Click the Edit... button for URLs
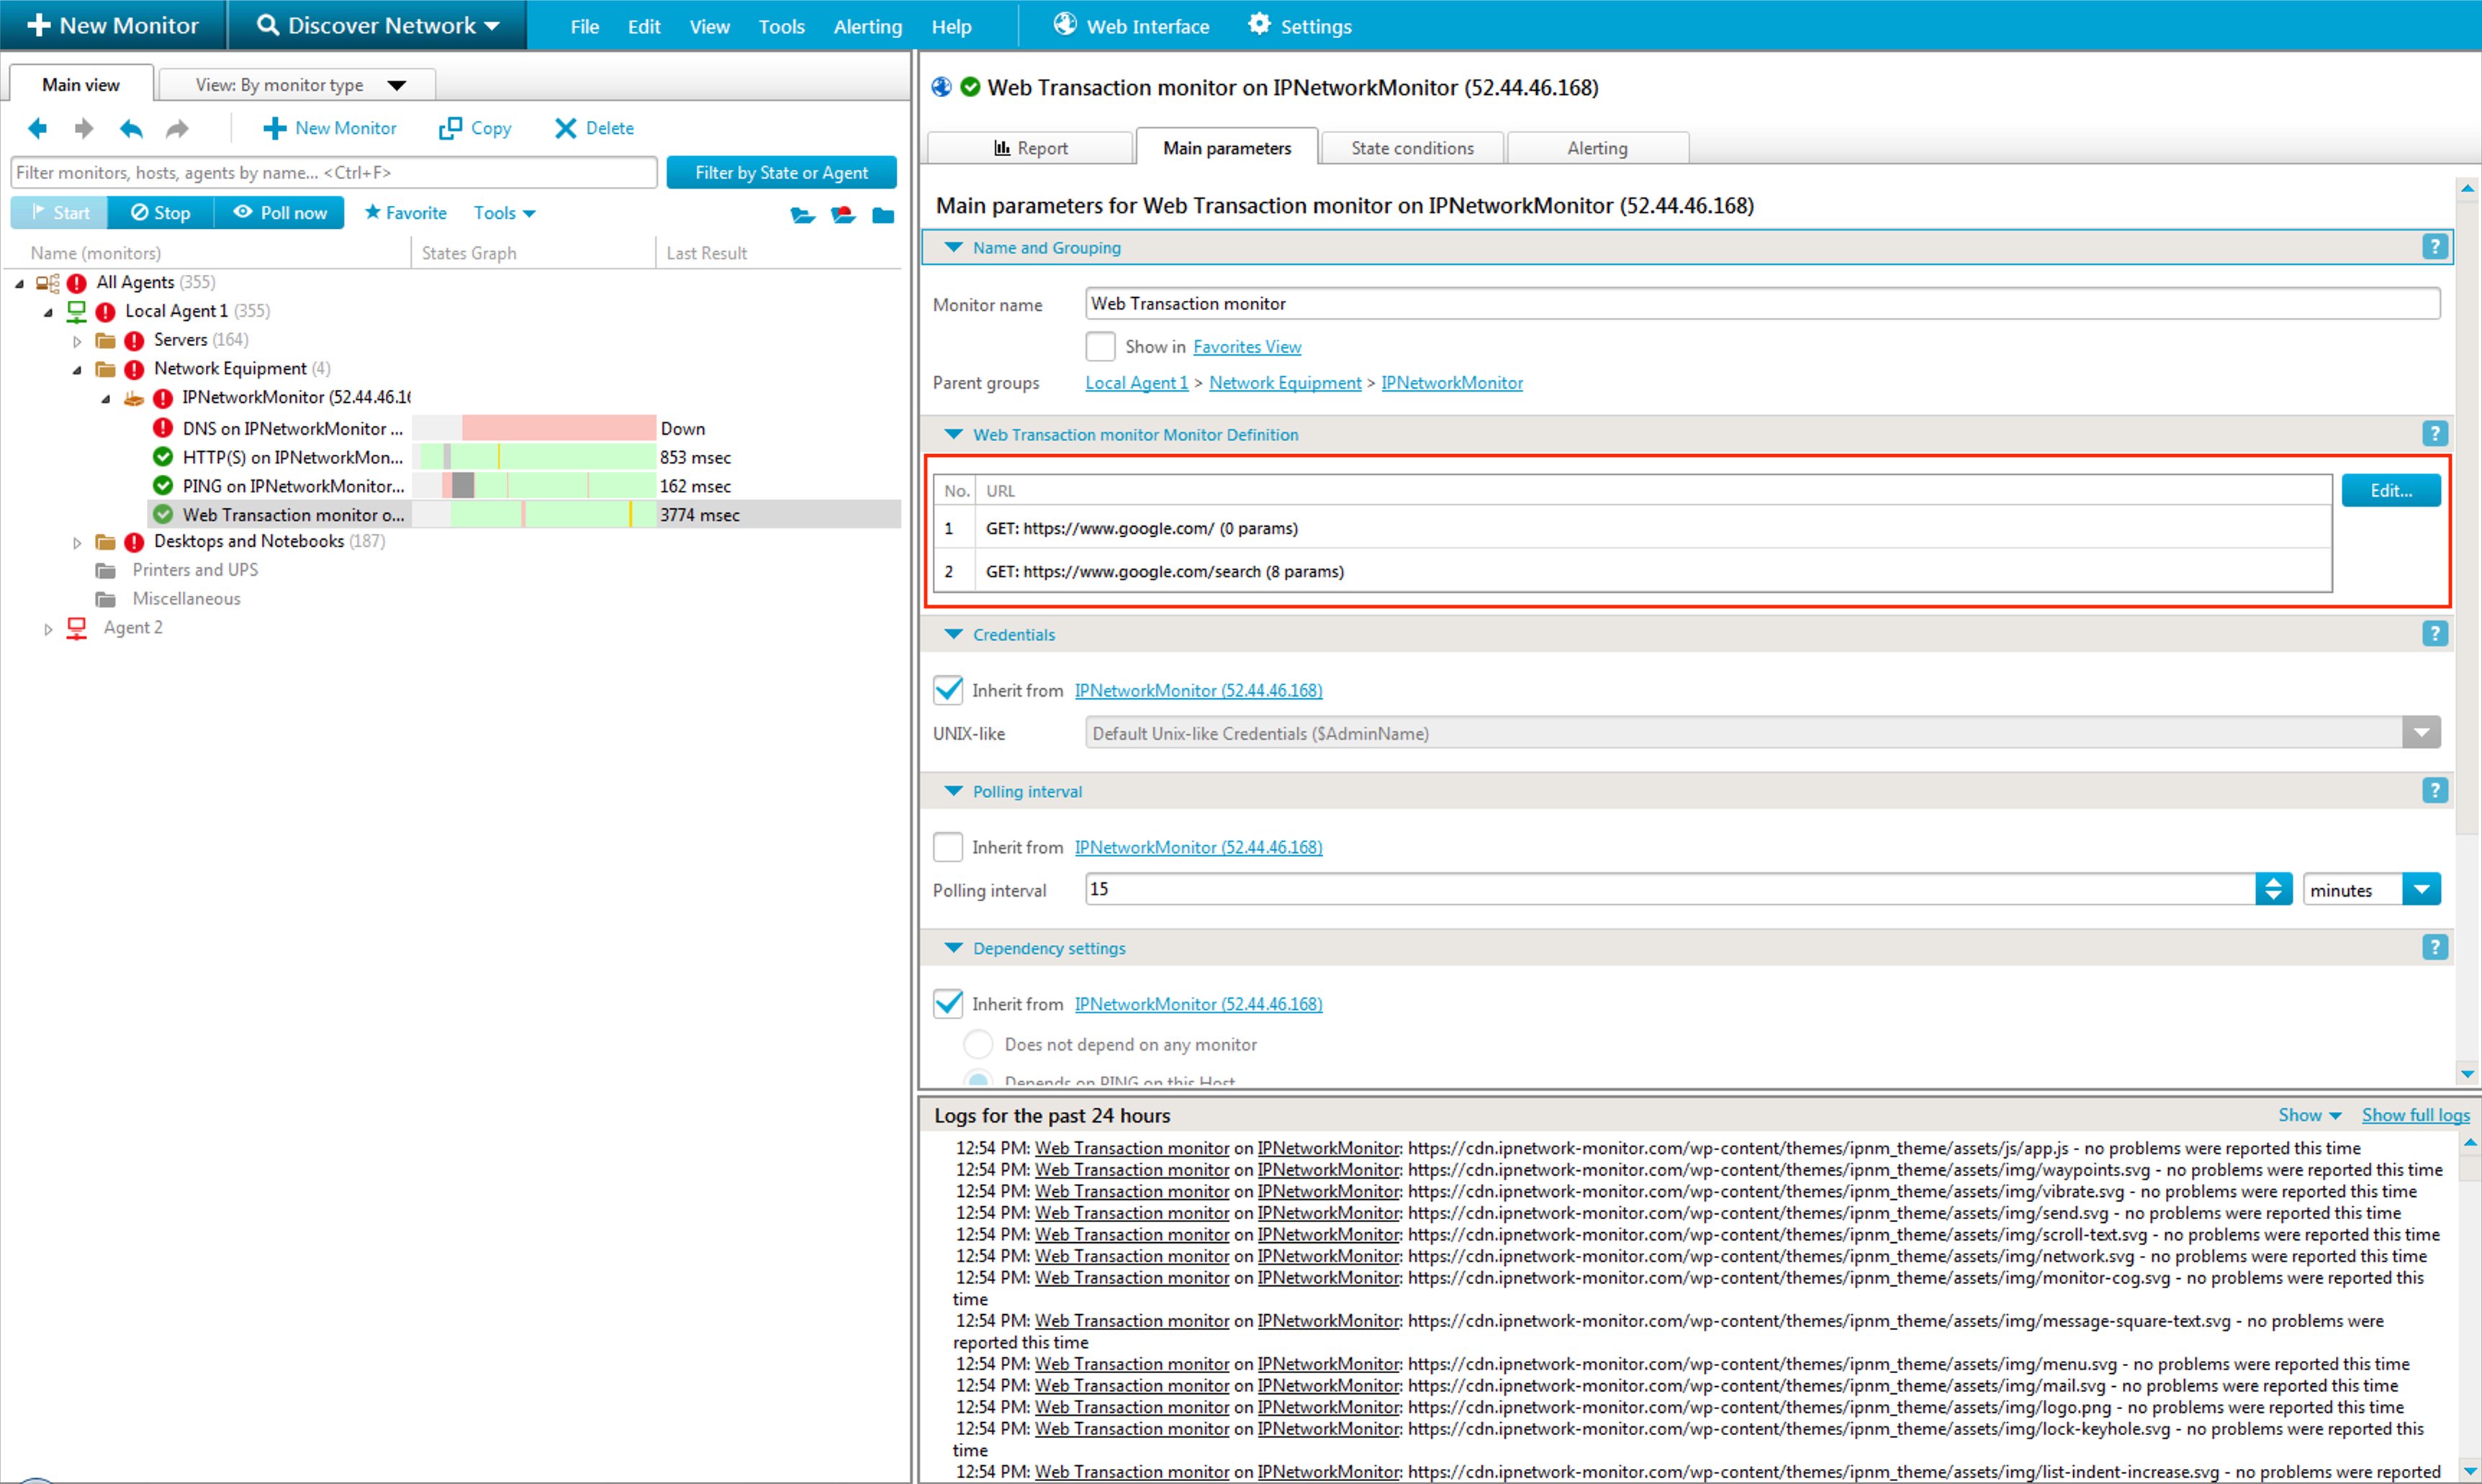This screenshot has height=1484, width=2482. click(2391, 490)
